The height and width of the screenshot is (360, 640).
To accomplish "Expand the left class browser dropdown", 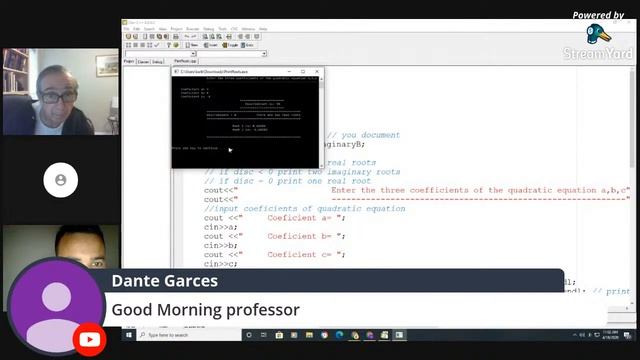I will [193, 53].
